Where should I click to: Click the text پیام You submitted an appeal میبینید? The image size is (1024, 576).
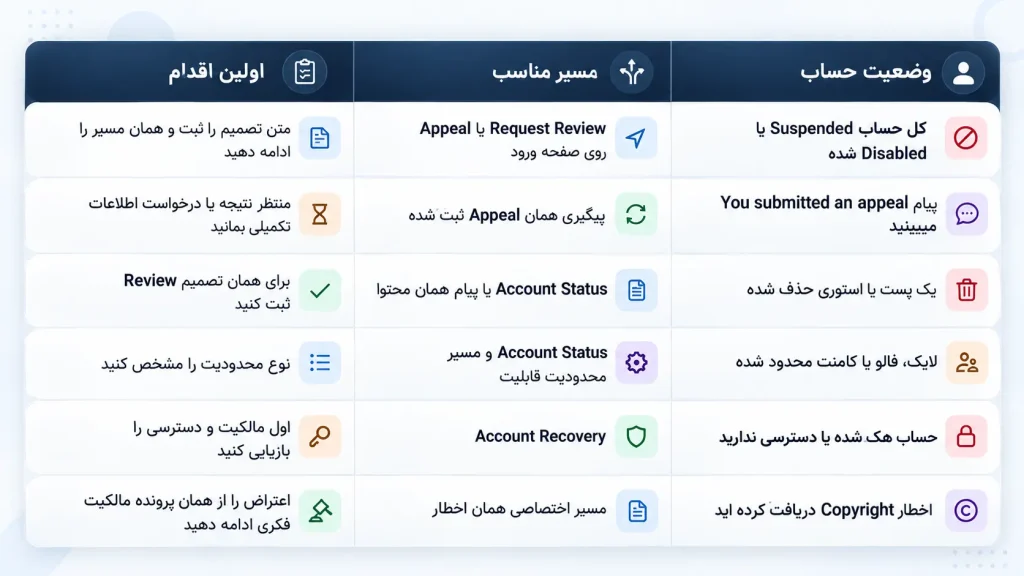pyautogui.click(x=829, y=214)
